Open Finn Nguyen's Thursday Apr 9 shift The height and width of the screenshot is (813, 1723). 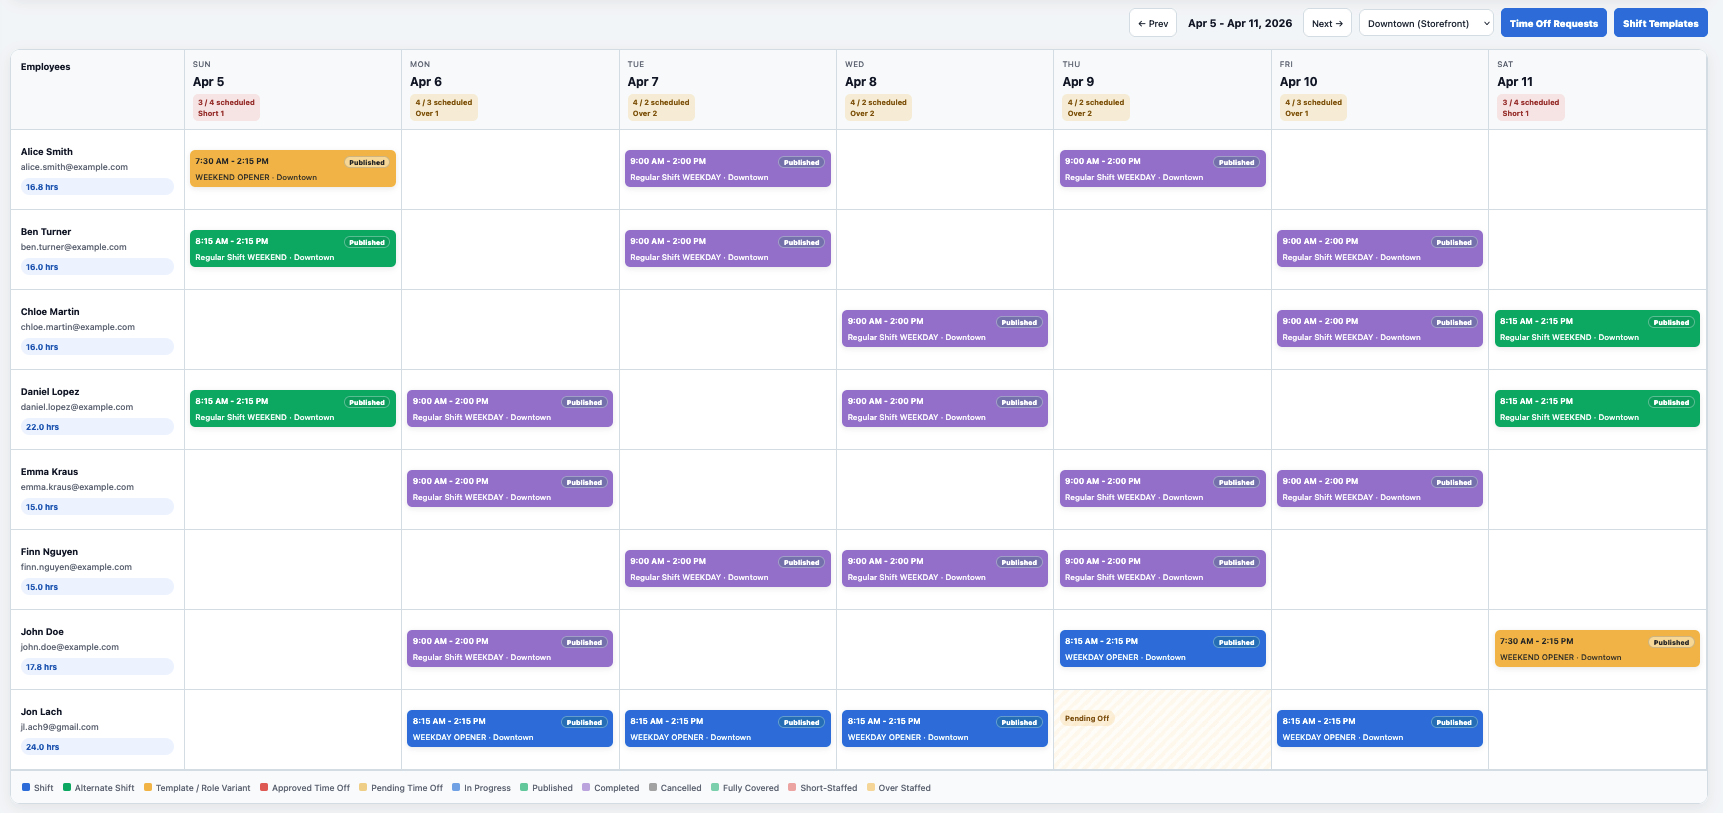[x=1162, y=568]
